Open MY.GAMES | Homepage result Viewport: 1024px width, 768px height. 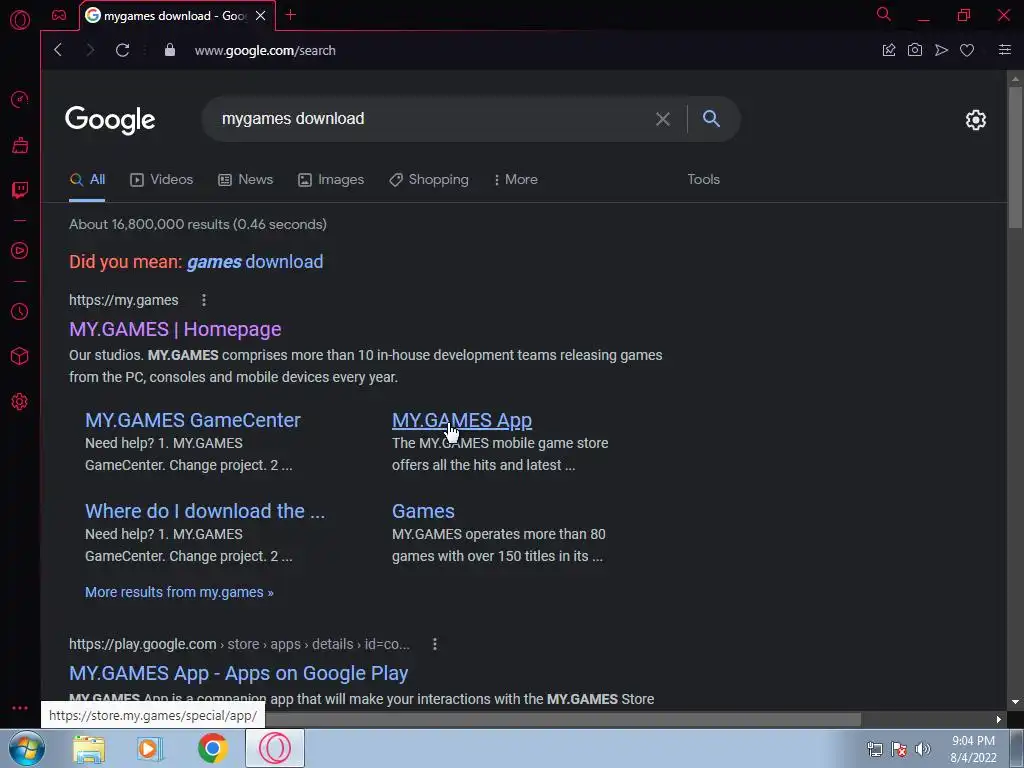pos(175,329)
